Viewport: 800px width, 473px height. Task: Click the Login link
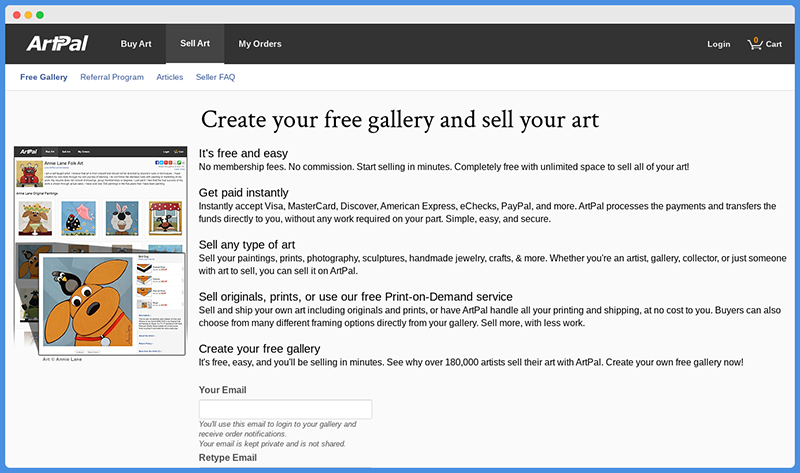pos(718,44)
